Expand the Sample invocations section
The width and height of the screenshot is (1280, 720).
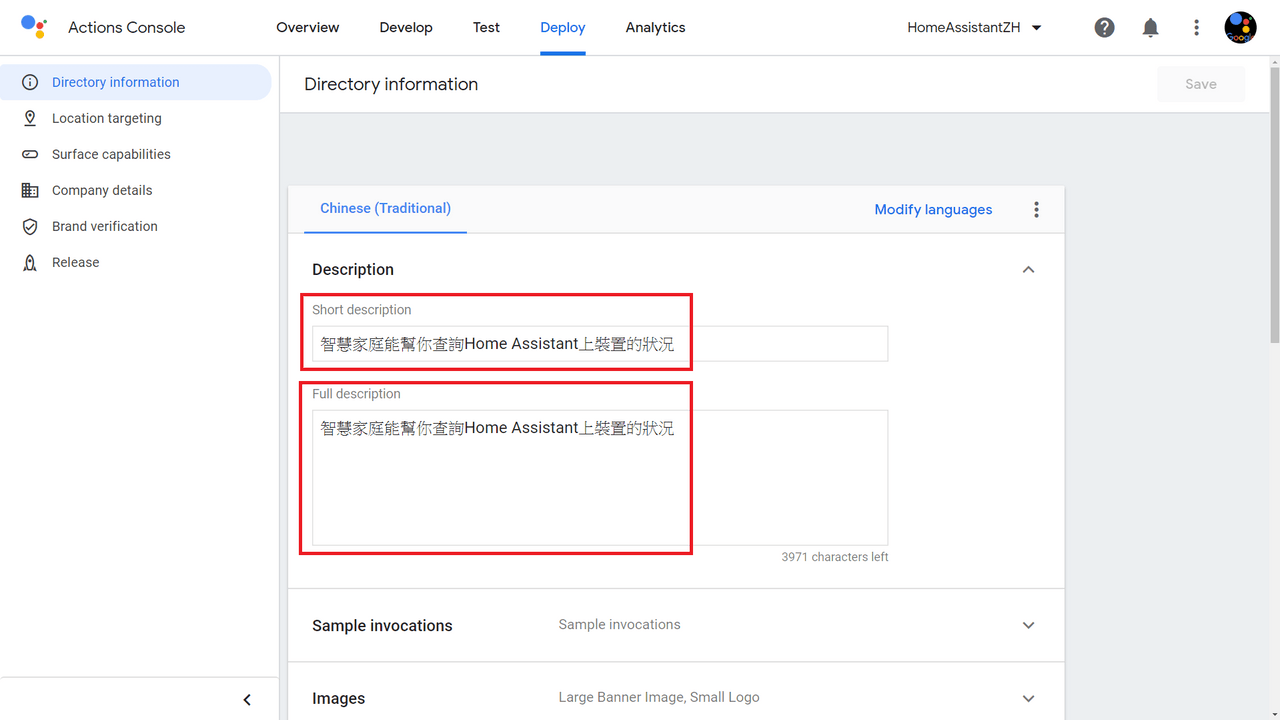pos(1028,625)
